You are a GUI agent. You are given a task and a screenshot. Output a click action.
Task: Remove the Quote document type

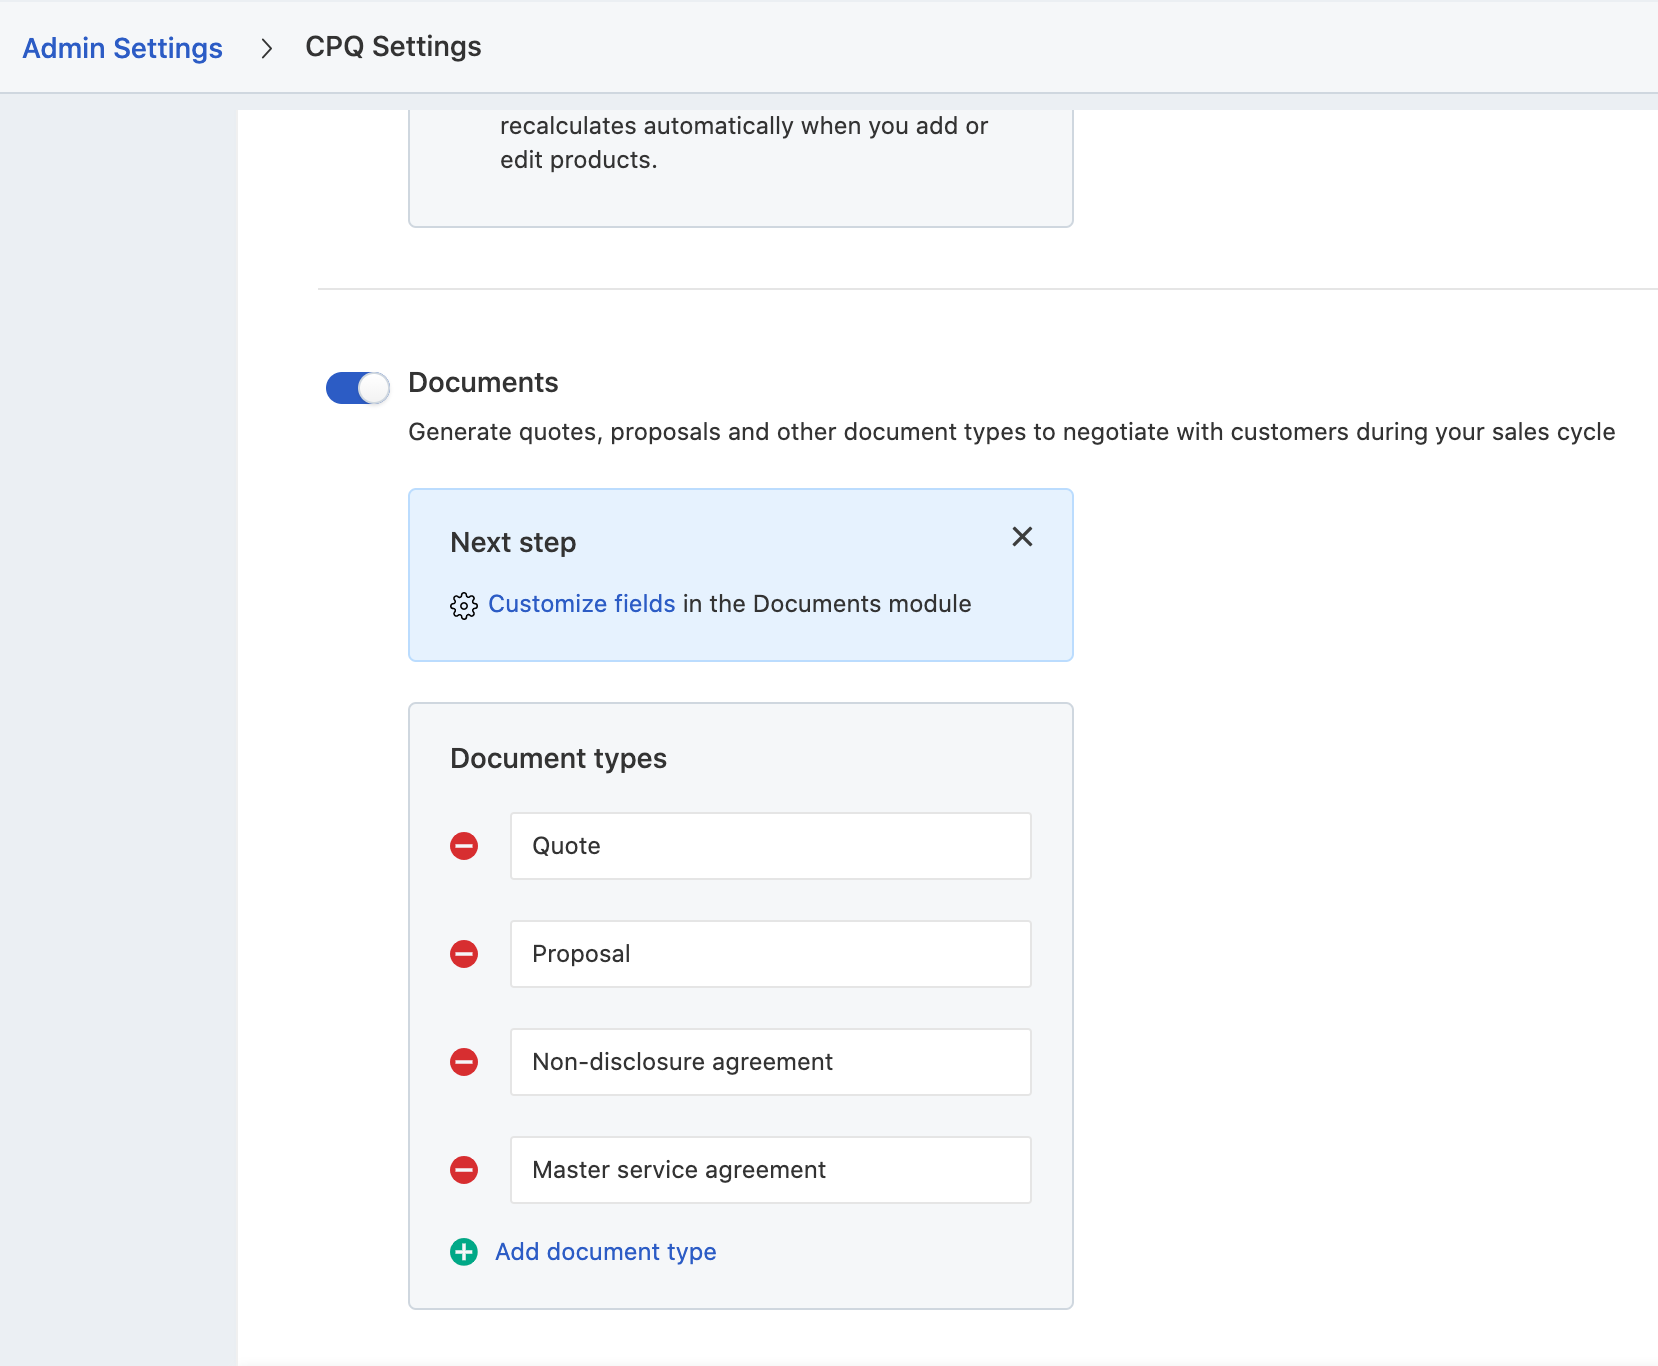point(464,846)
